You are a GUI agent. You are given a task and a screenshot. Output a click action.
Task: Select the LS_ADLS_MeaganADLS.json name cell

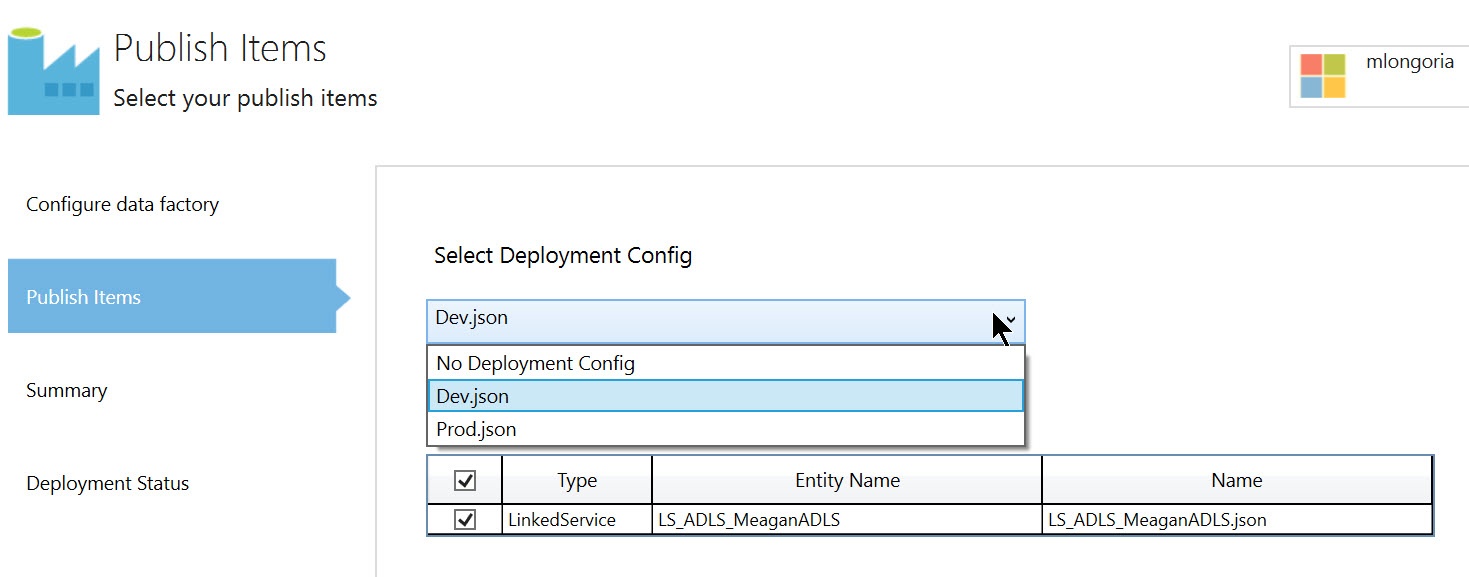1237,520
